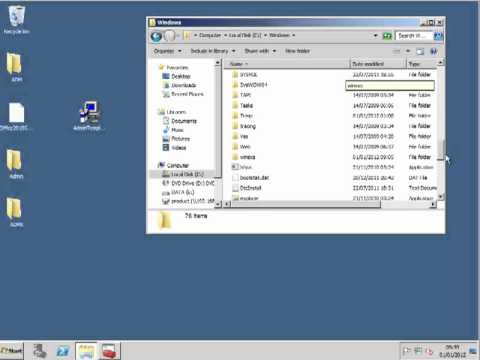Viewport: 480px width, 360px height.
Task: Click the network tray icon
Action: coord(418,351)
